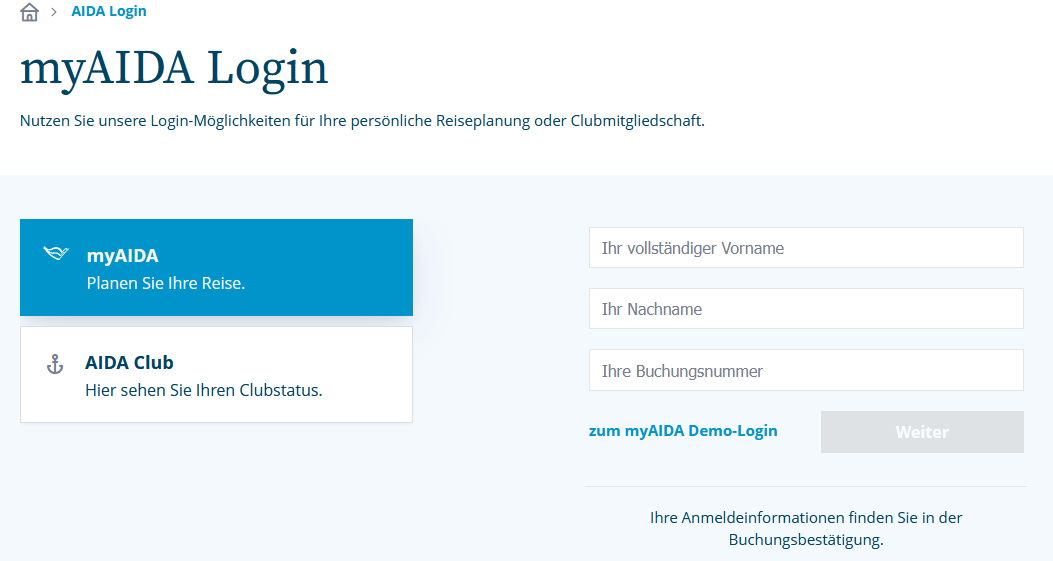1053x561 pixels.
Task: Click the myAIDA smile logo icon
Action: (x=56, y=253)
